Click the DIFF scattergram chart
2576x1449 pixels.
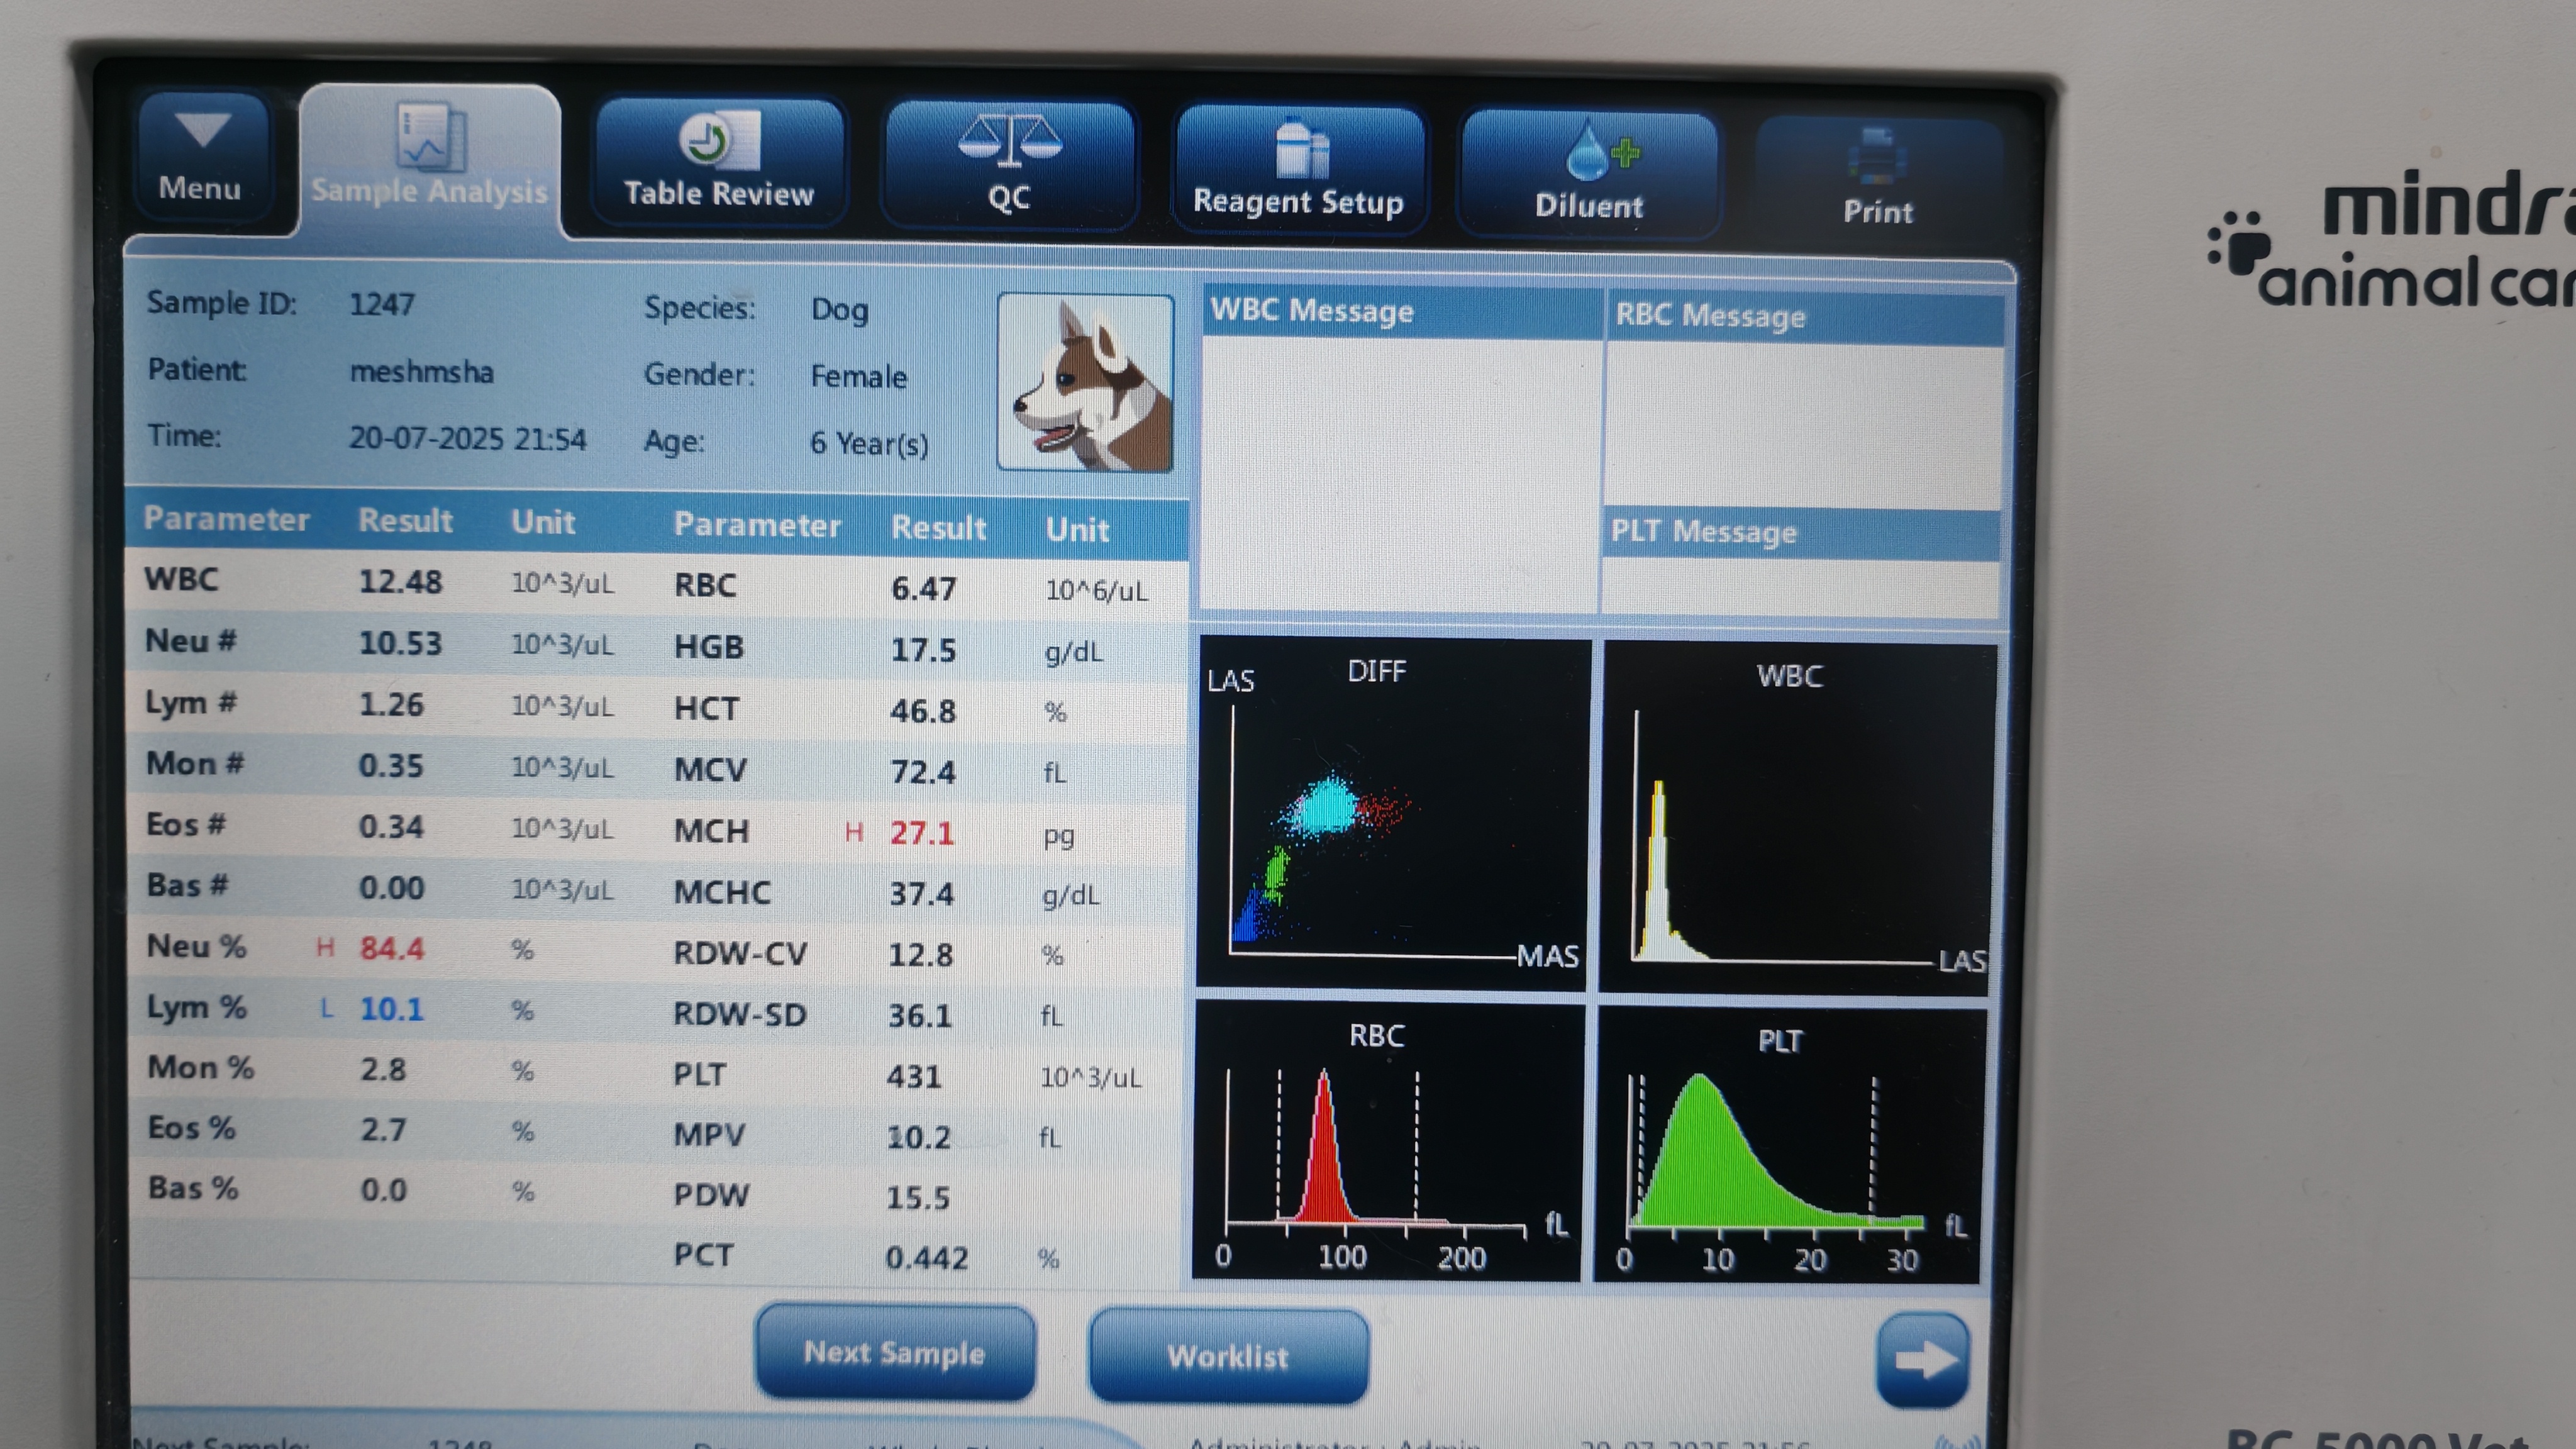(x=1392, y=813)
